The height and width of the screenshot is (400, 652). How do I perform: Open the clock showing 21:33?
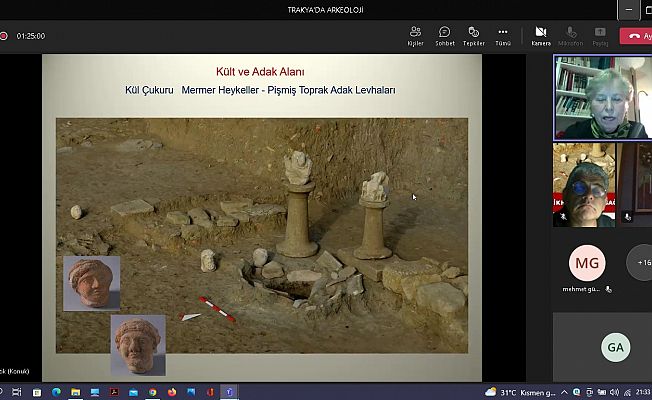641,391
